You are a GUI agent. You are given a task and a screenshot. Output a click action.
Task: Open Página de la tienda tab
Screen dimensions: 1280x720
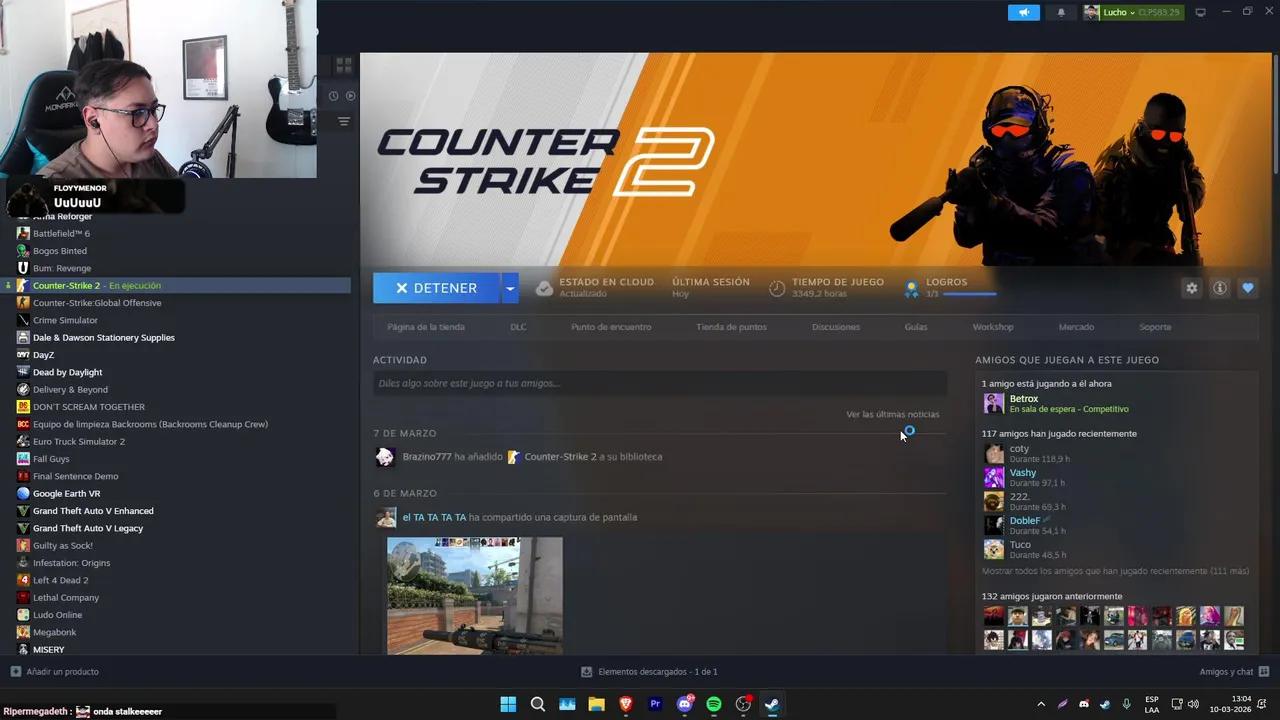click(426, 327)
